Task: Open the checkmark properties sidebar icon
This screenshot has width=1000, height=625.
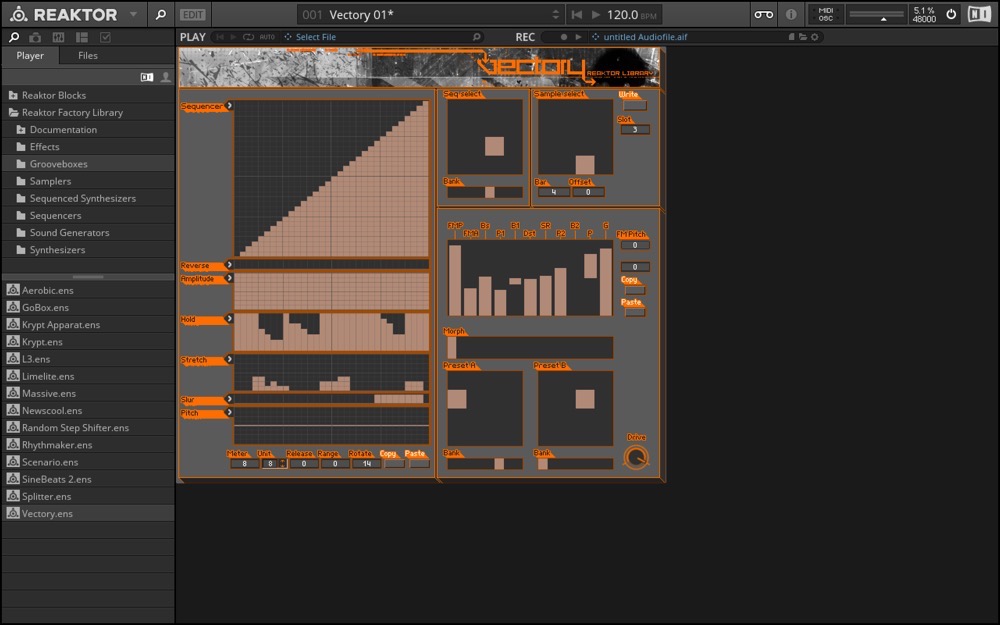Action: click(105, 38)
